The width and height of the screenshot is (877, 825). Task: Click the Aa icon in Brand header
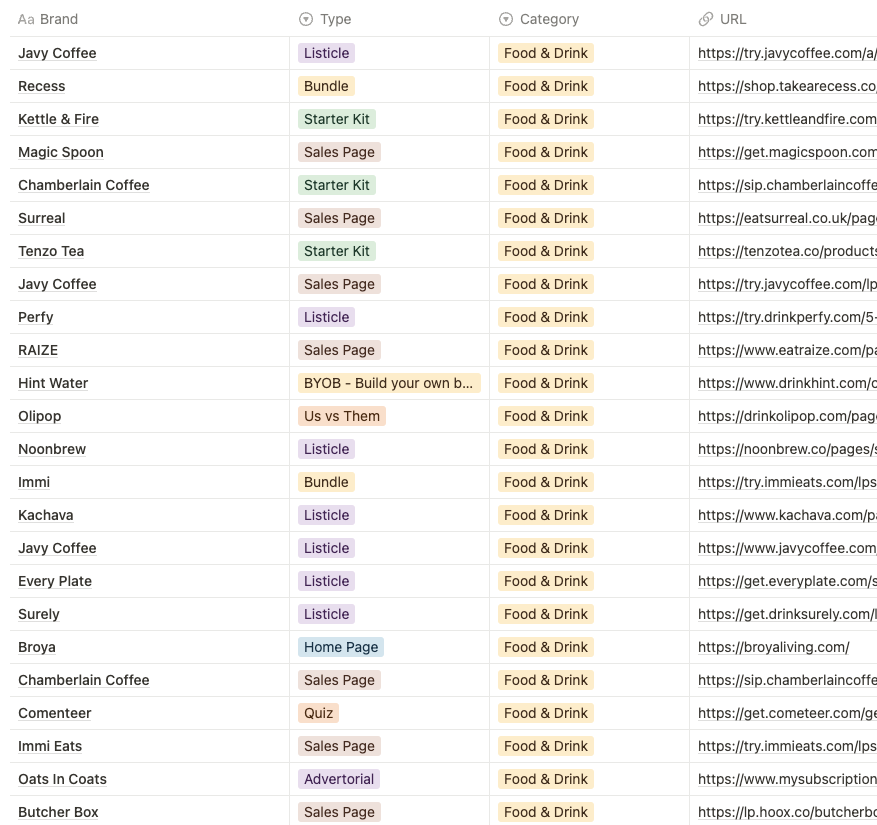26,20
